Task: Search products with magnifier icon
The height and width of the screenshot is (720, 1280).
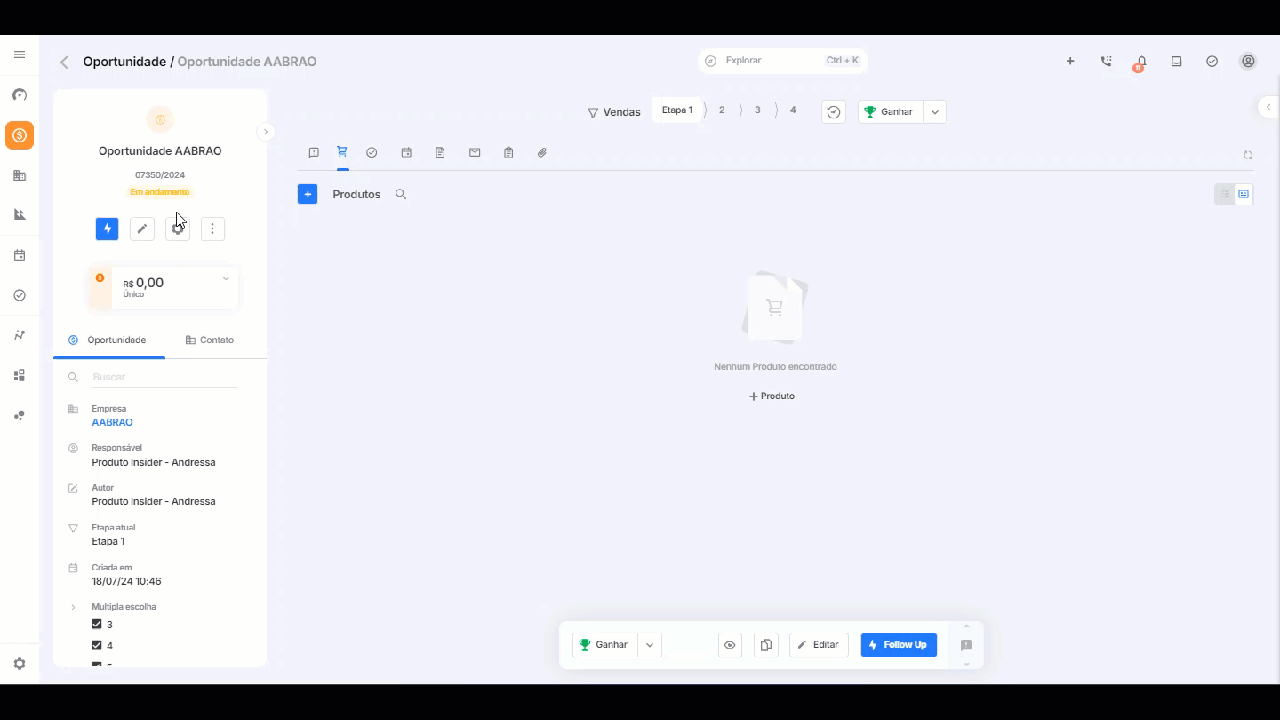Action: 400,194
